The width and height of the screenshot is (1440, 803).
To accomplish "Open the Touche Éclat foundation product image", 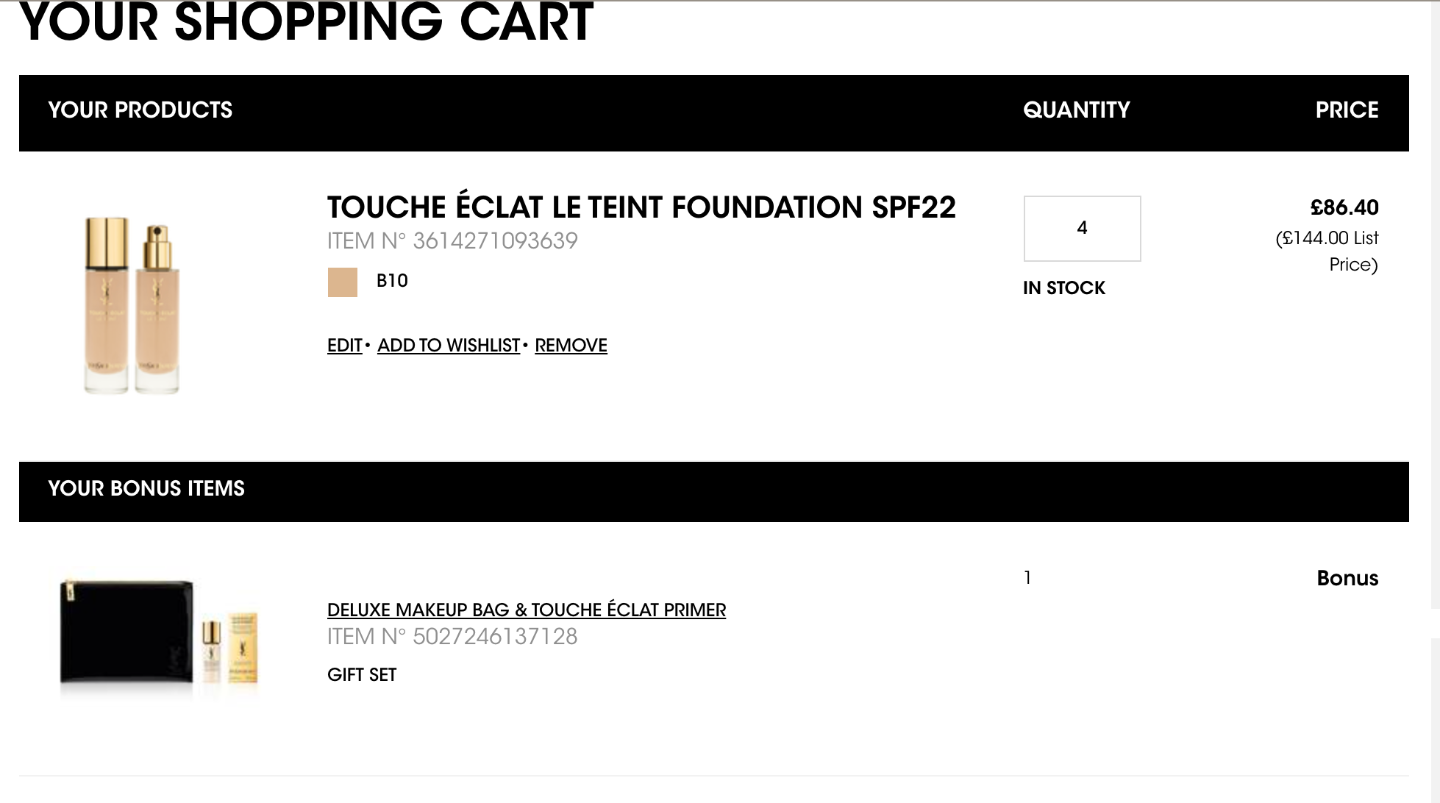I will click(x=132, y=305).
